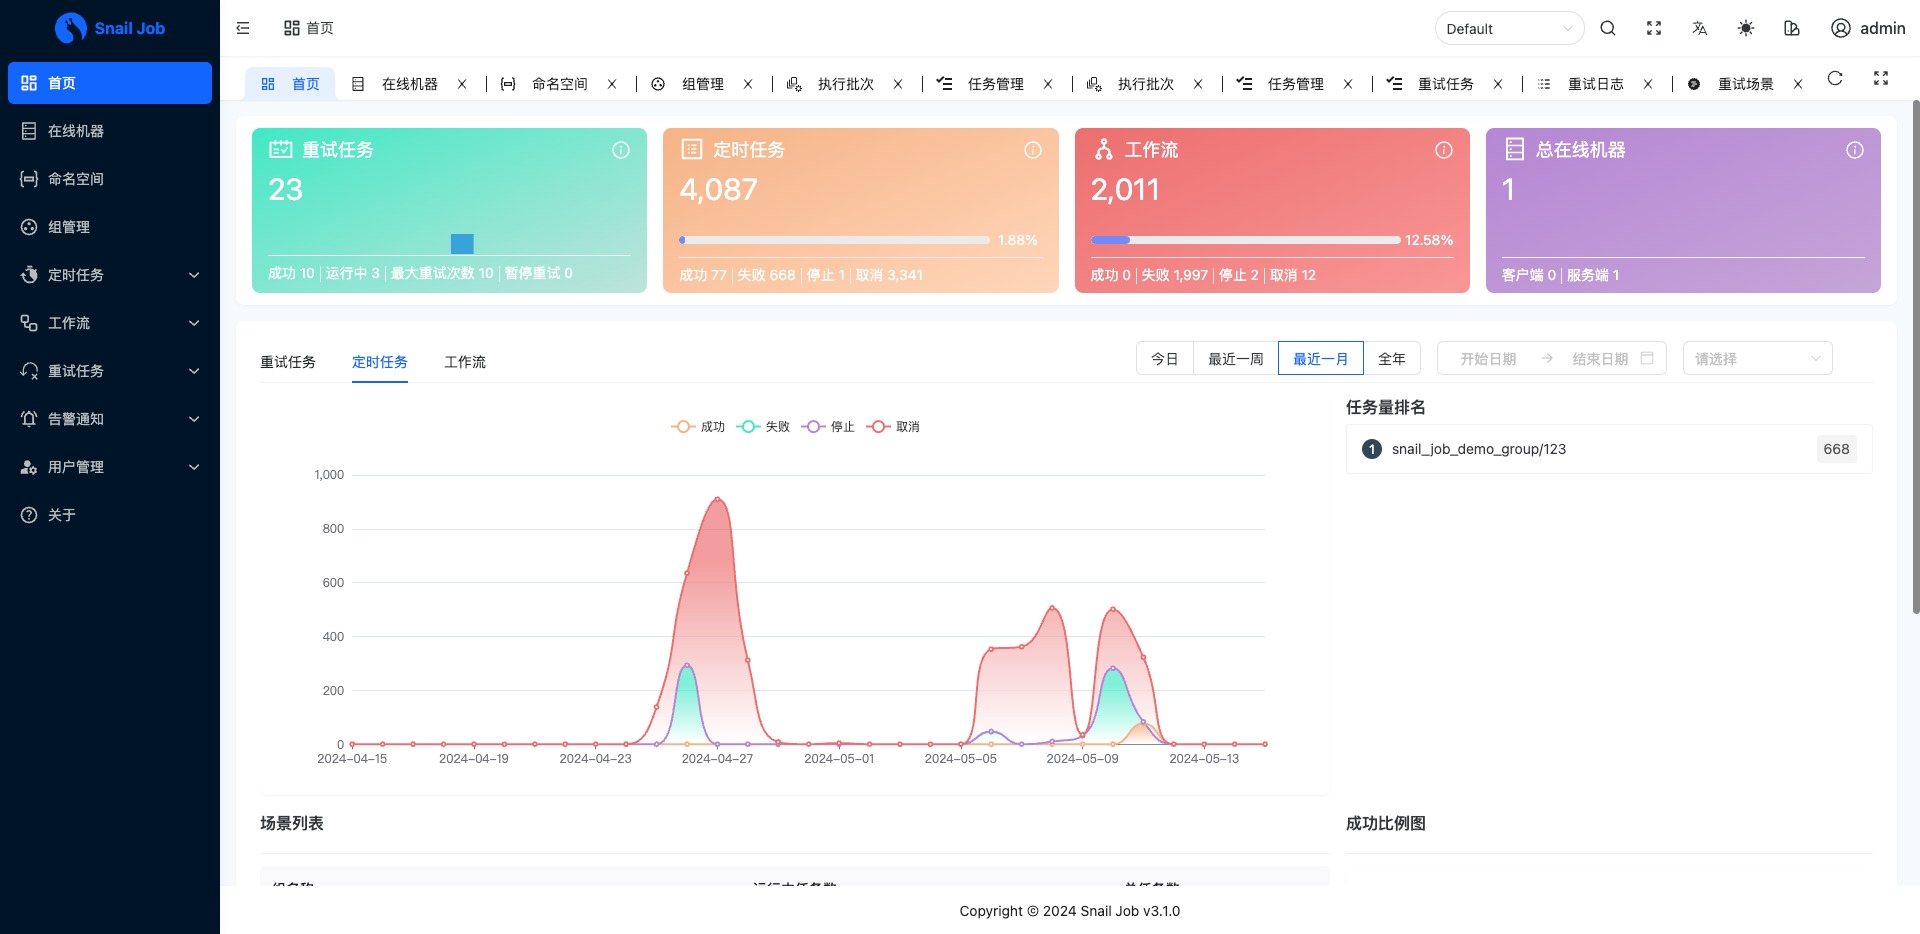The width and height of the screenshot is (1920, 934).
Task: Open the language translation switcher
Action: (x=1700, y=28)
